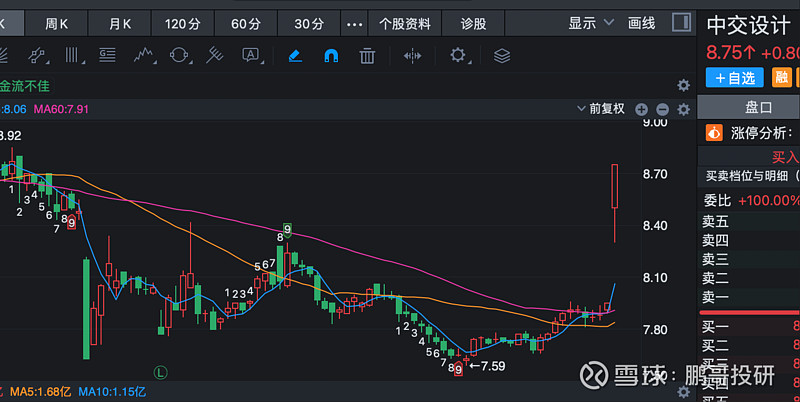Select the text annotation box tool
This screenshot has height=402, width=800.
click(250, 56)
